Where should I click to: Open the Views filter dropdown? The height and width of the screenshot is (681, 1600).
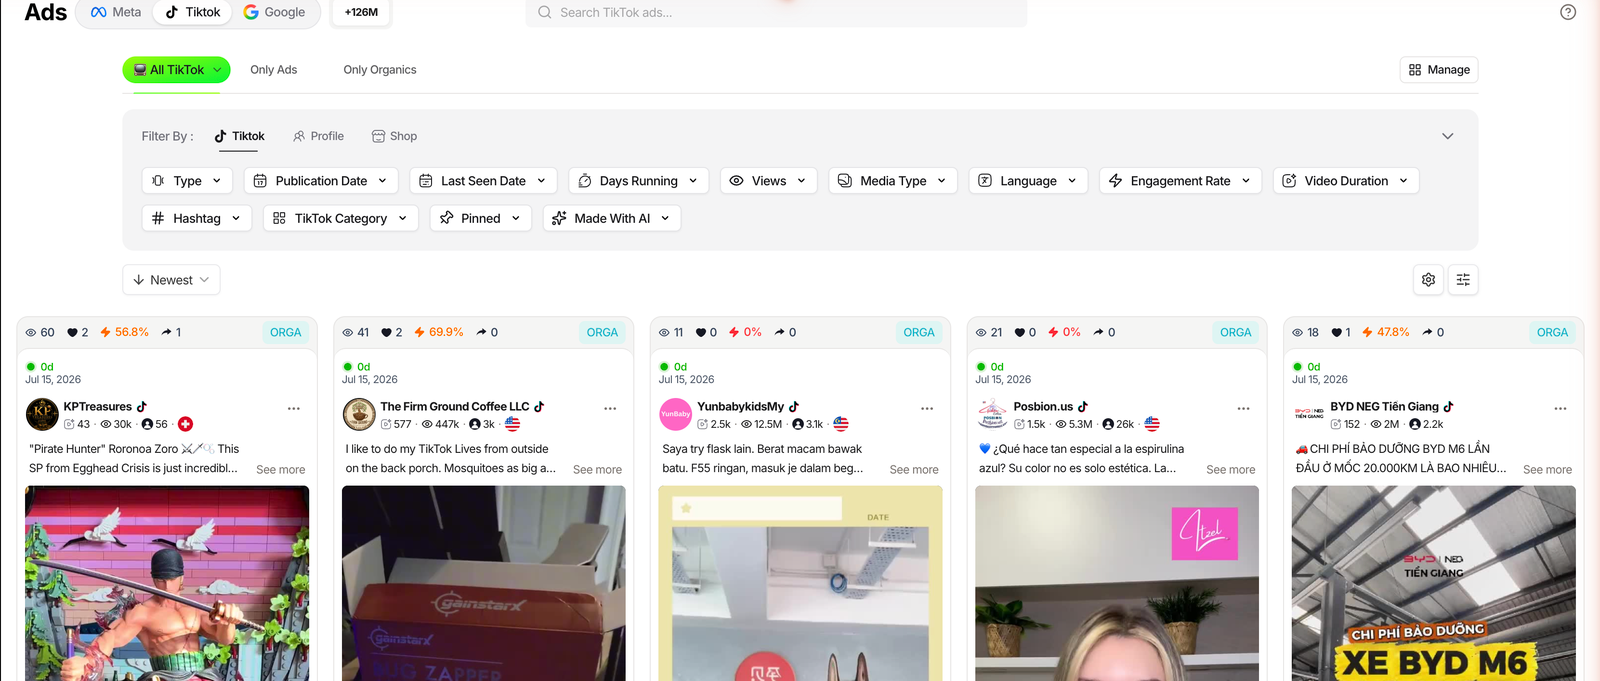tap(768, 181)
